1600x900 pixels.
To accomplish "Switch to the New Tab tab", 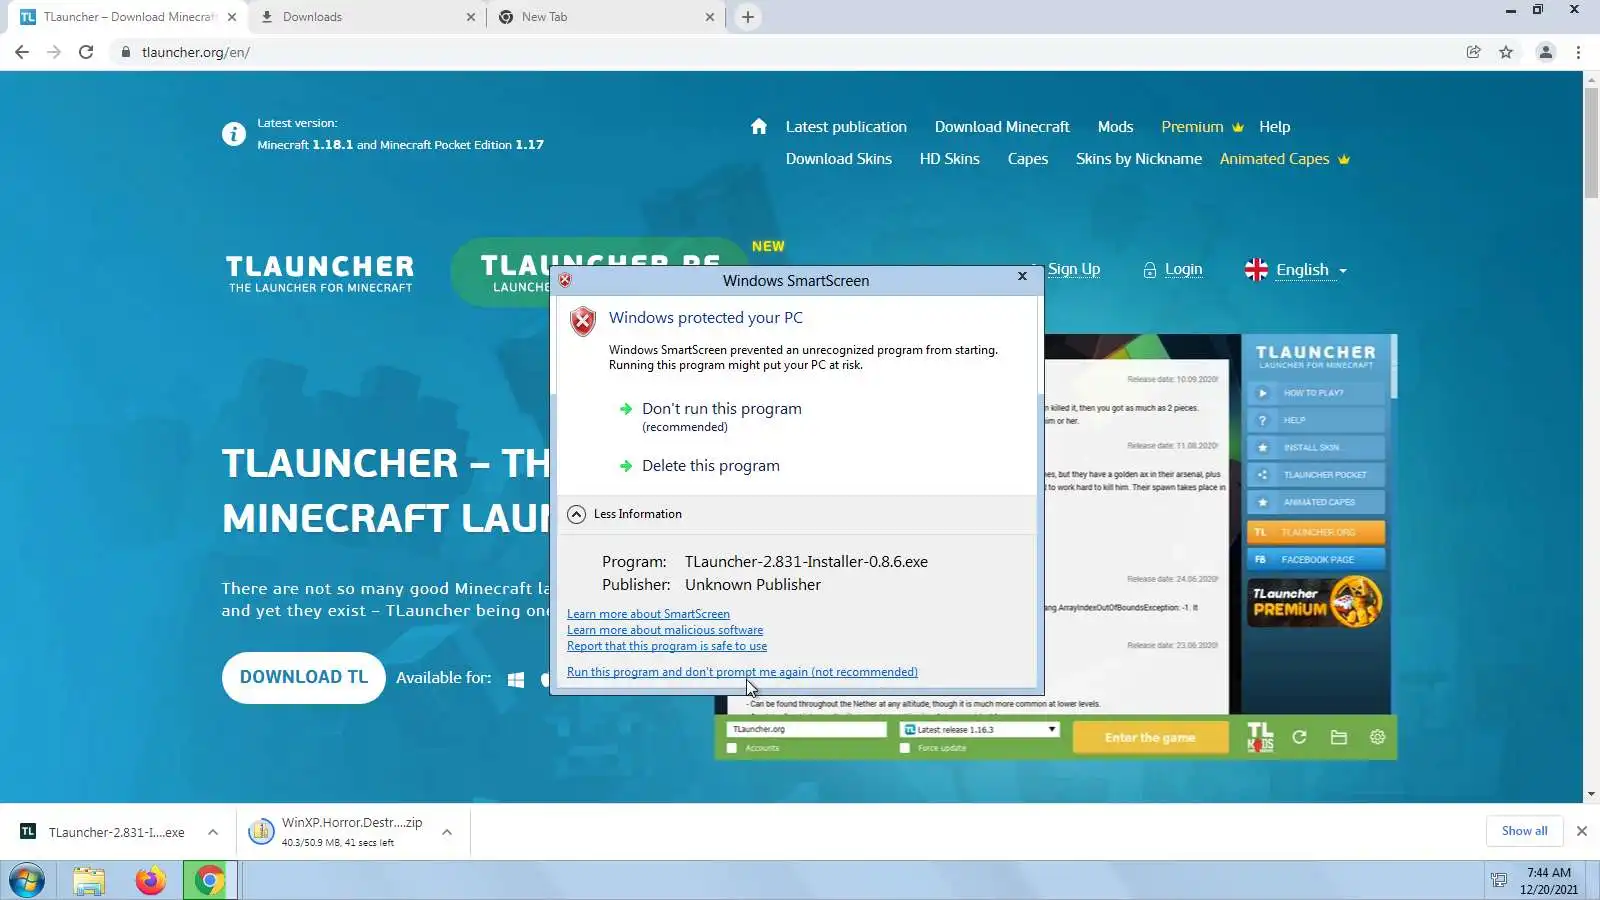I will coord(606,17).
